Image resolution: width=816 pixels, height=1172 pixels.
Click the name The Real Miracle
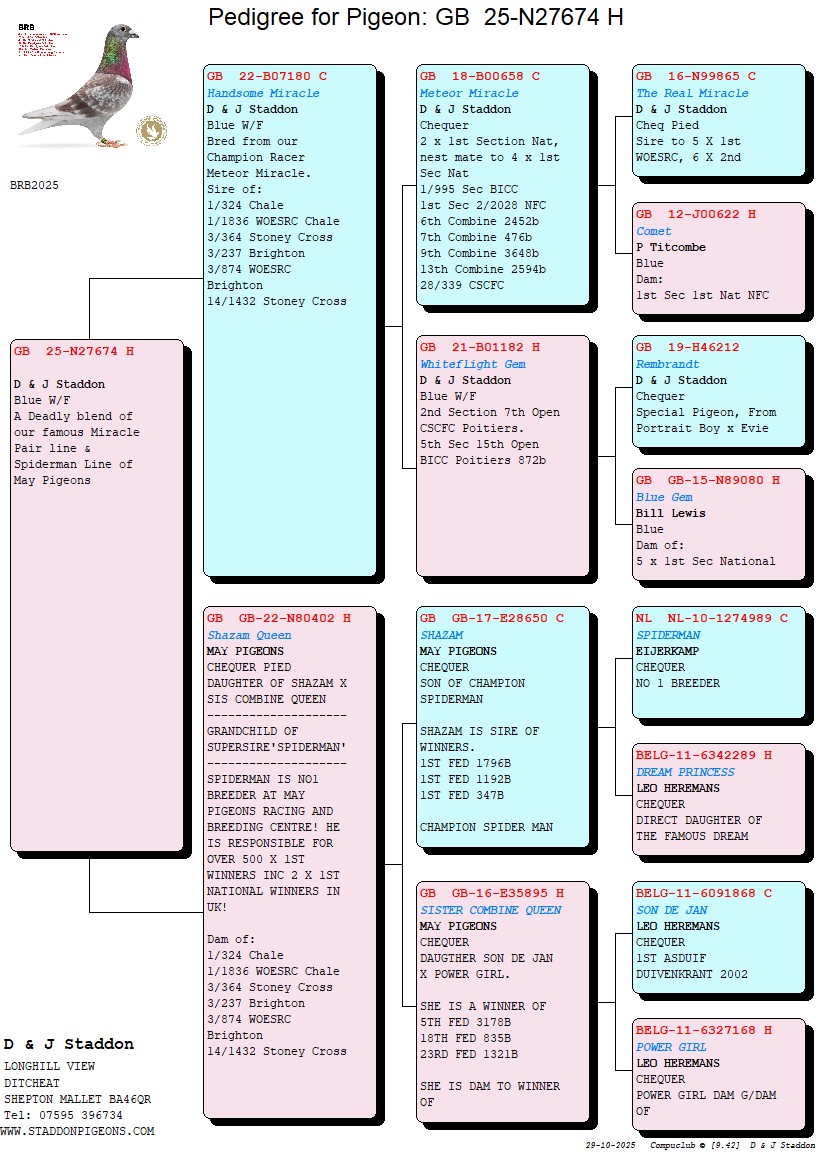coord(692,93)
